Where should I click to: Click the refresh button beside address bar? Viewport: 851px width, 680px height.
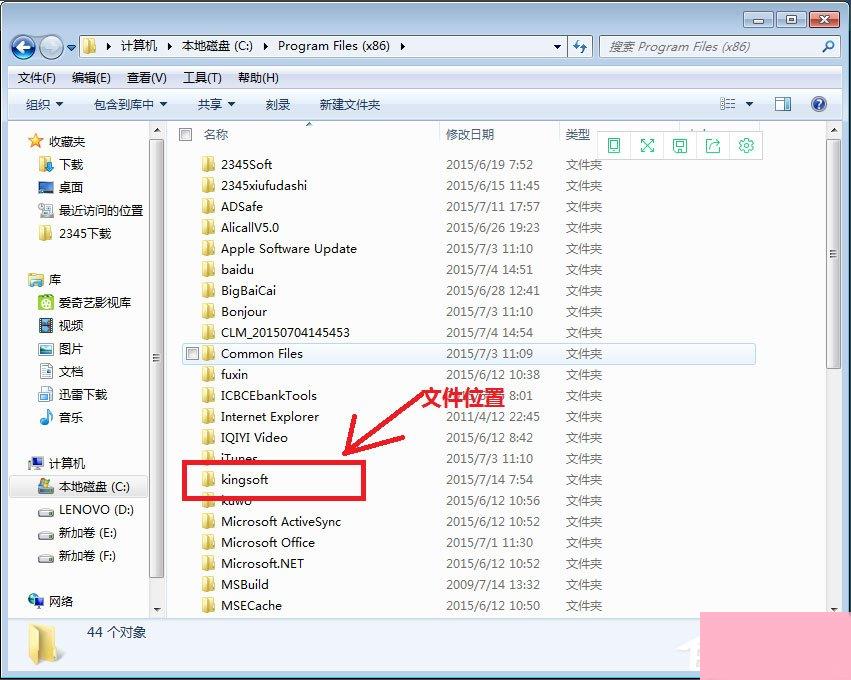coord(580,47)
